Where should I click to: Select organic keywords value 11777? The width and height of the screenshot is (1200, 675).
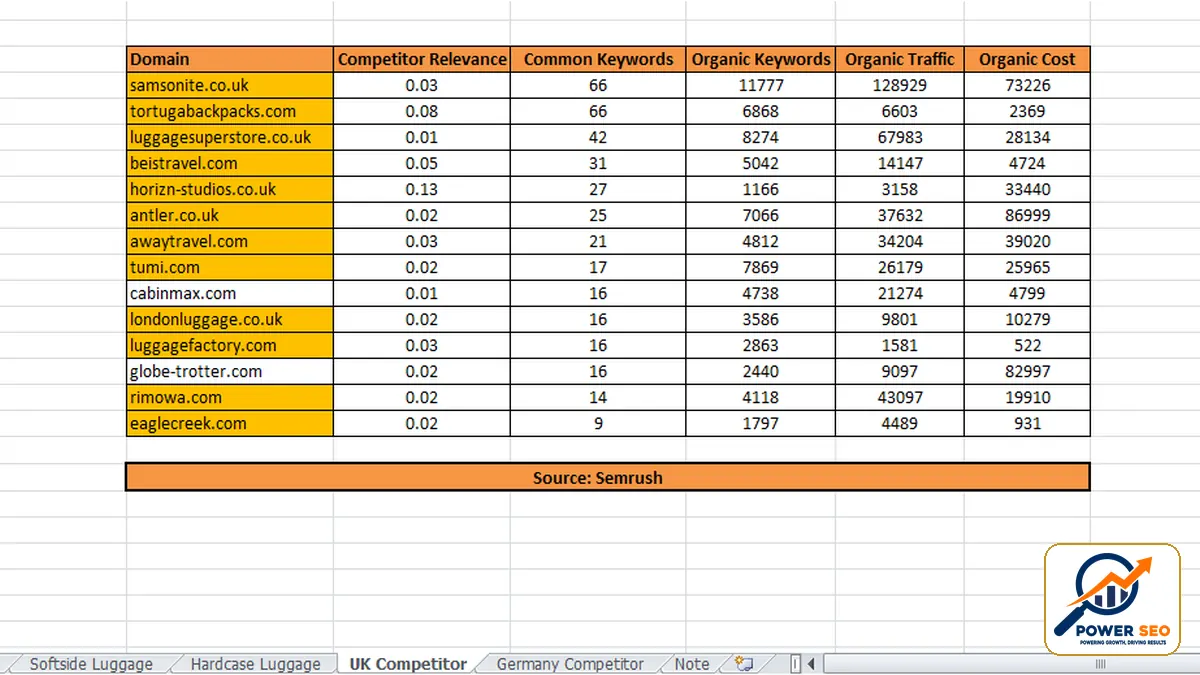click(x=761, y=85)
